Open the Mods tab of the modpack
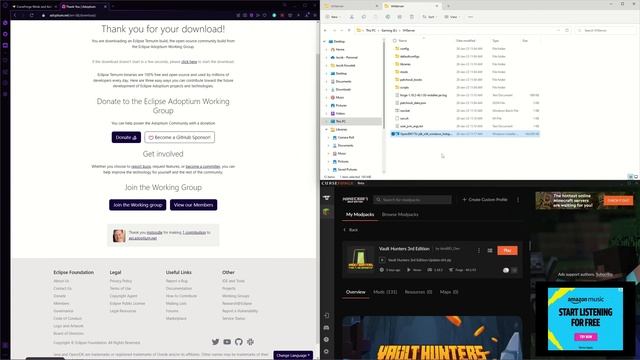The width and height of the screenshot is (640, 360). click(x=385, y=292)
